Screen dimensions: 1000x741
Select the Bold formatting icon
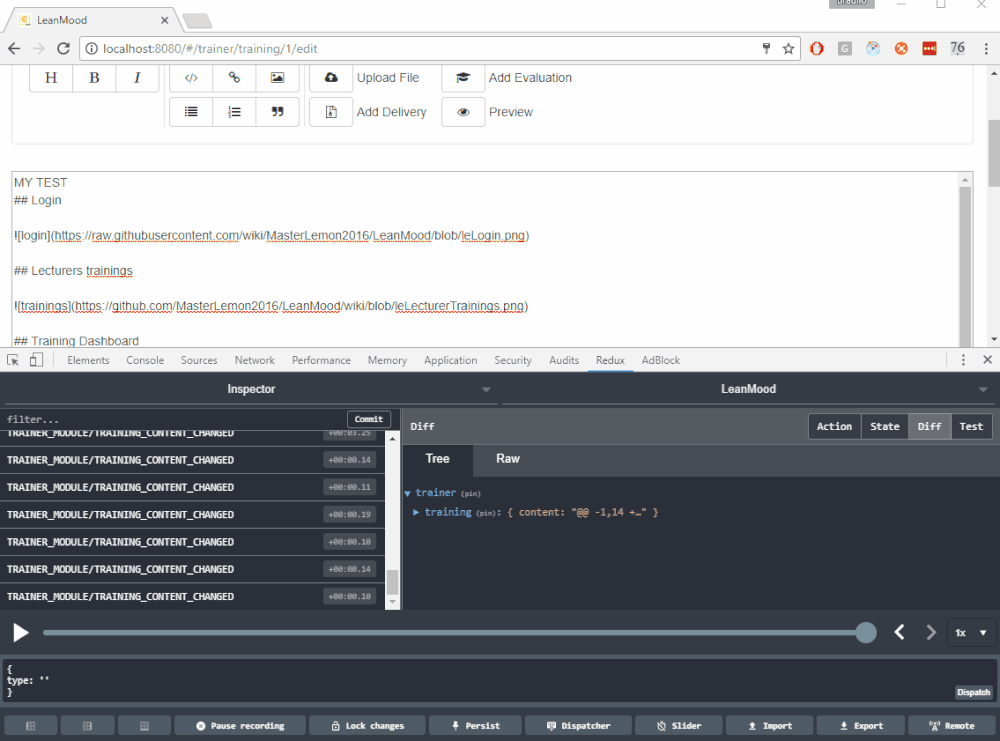pyautogui.click(x=93, y=77)
